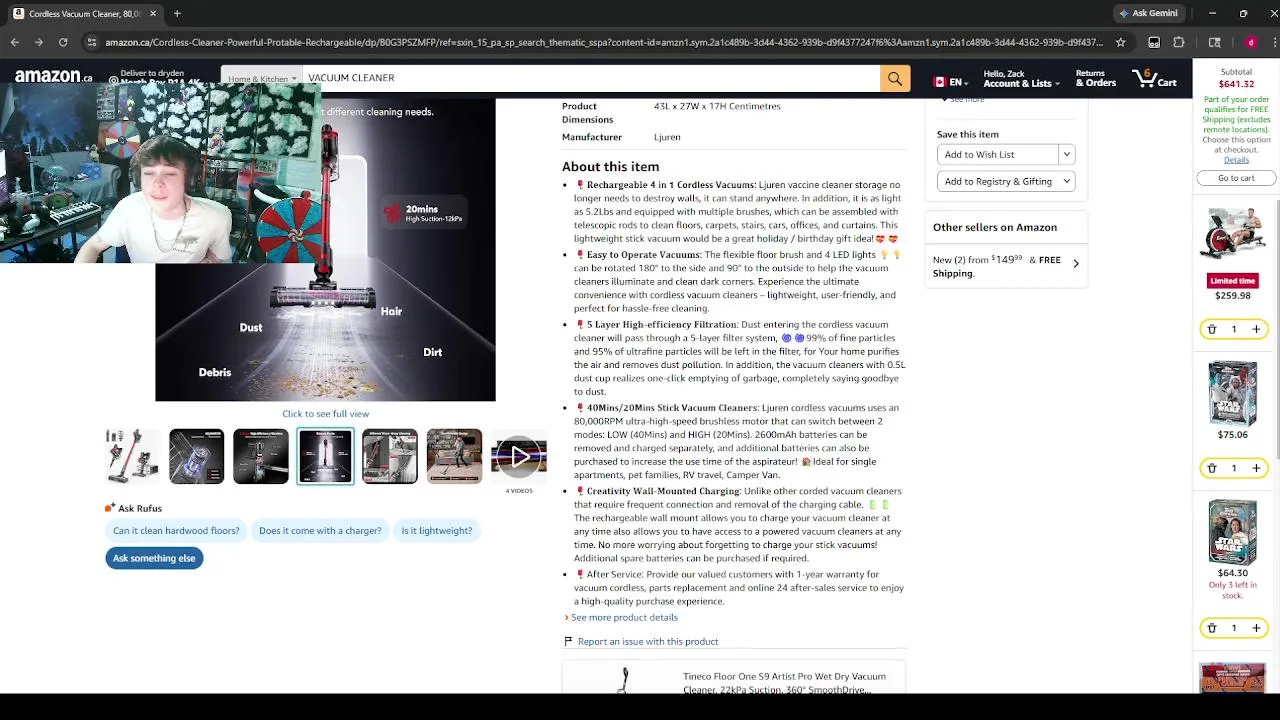Click the Amazon.ca logo
The image size is (1280, 720).
click(x=54, y=77)
